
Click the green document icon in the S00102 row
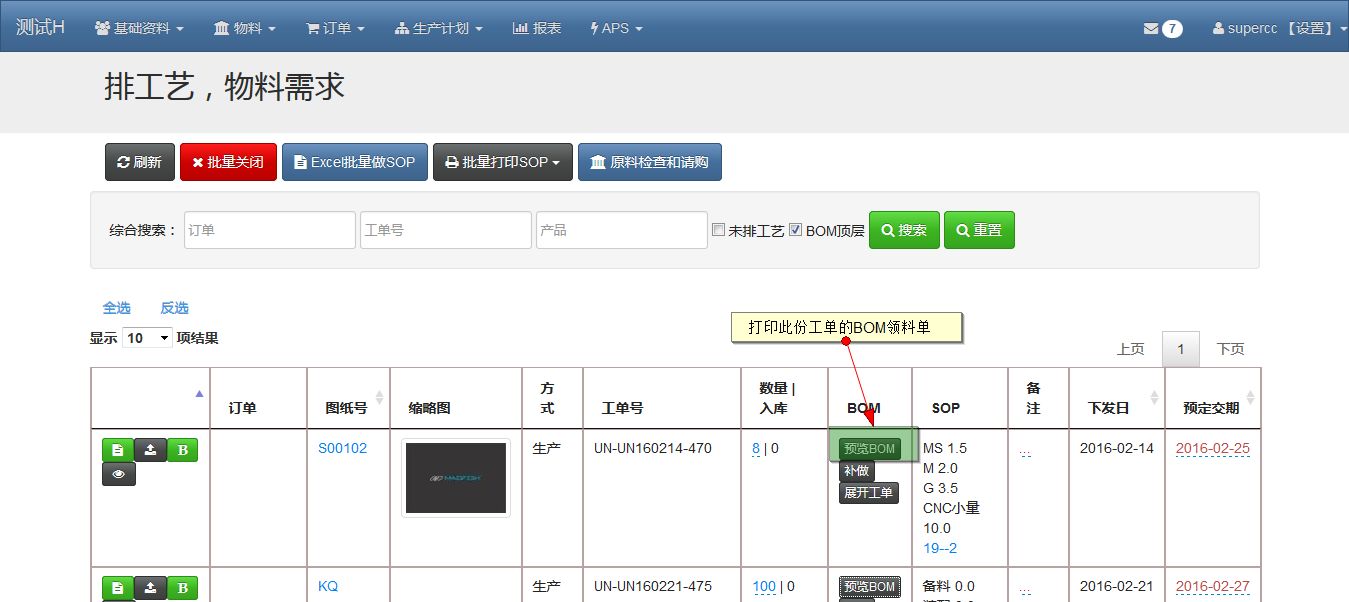tap(118, 450)
